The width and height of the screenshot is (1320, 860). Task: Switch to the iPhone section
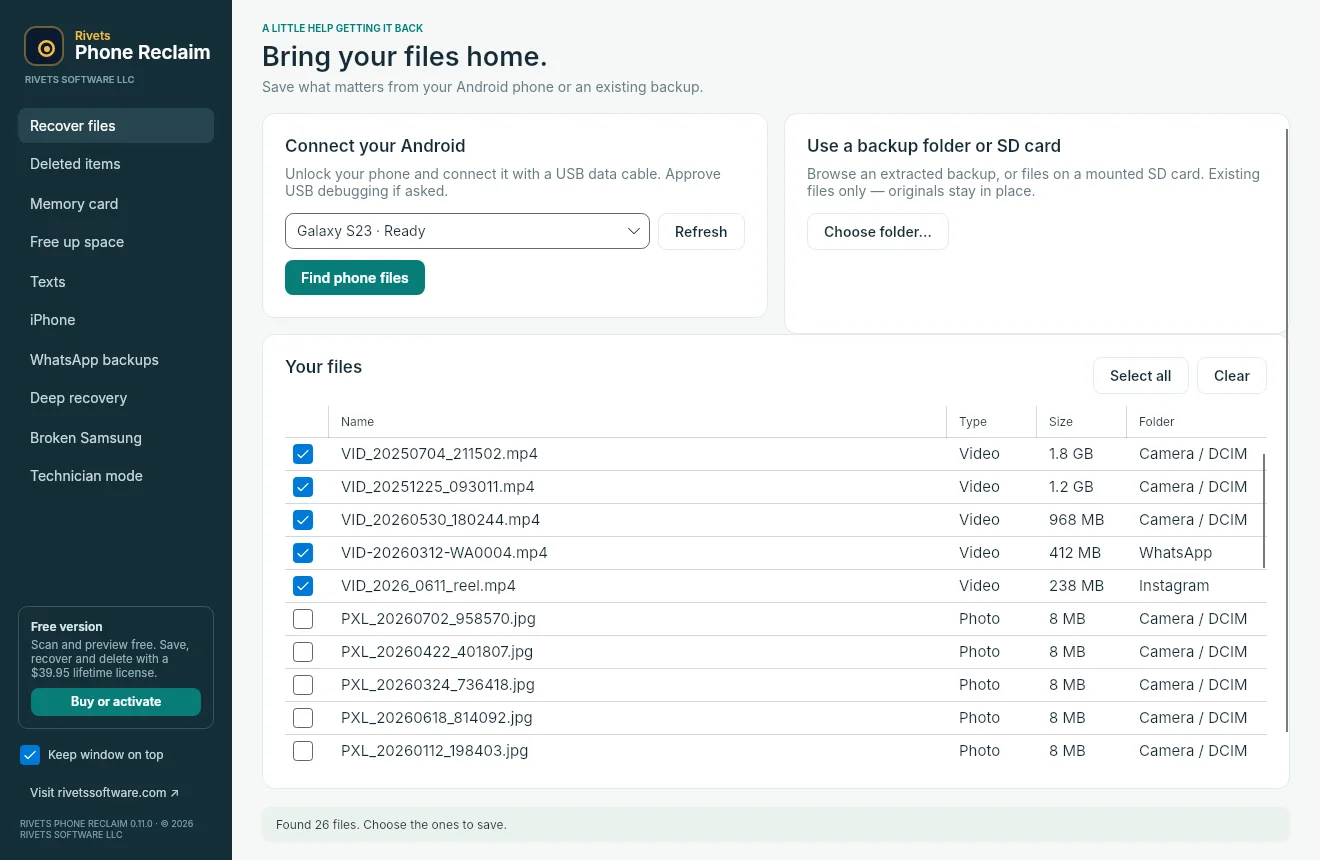(116, 320)
